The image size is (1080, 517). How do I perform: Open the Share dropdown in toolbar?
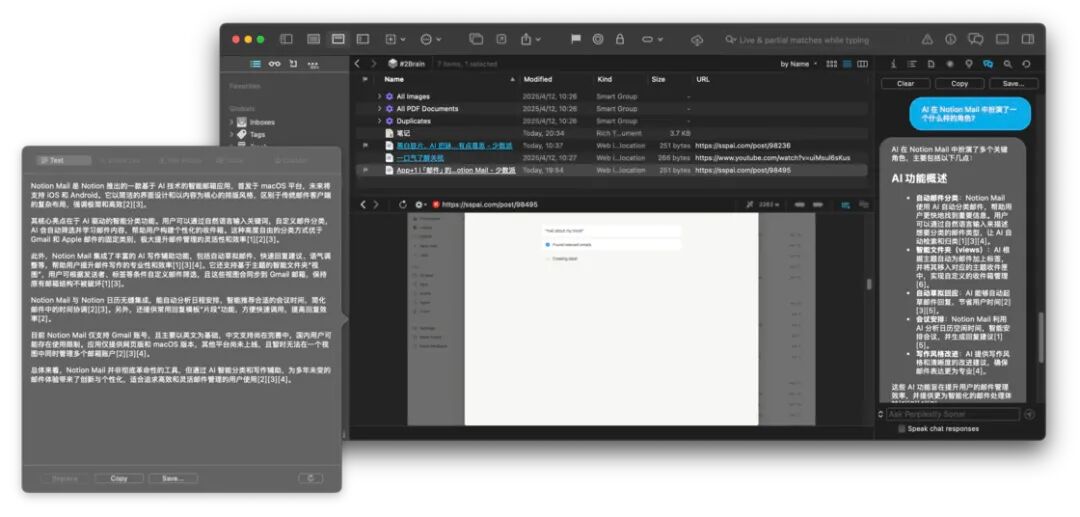click(x=530, y=39)
